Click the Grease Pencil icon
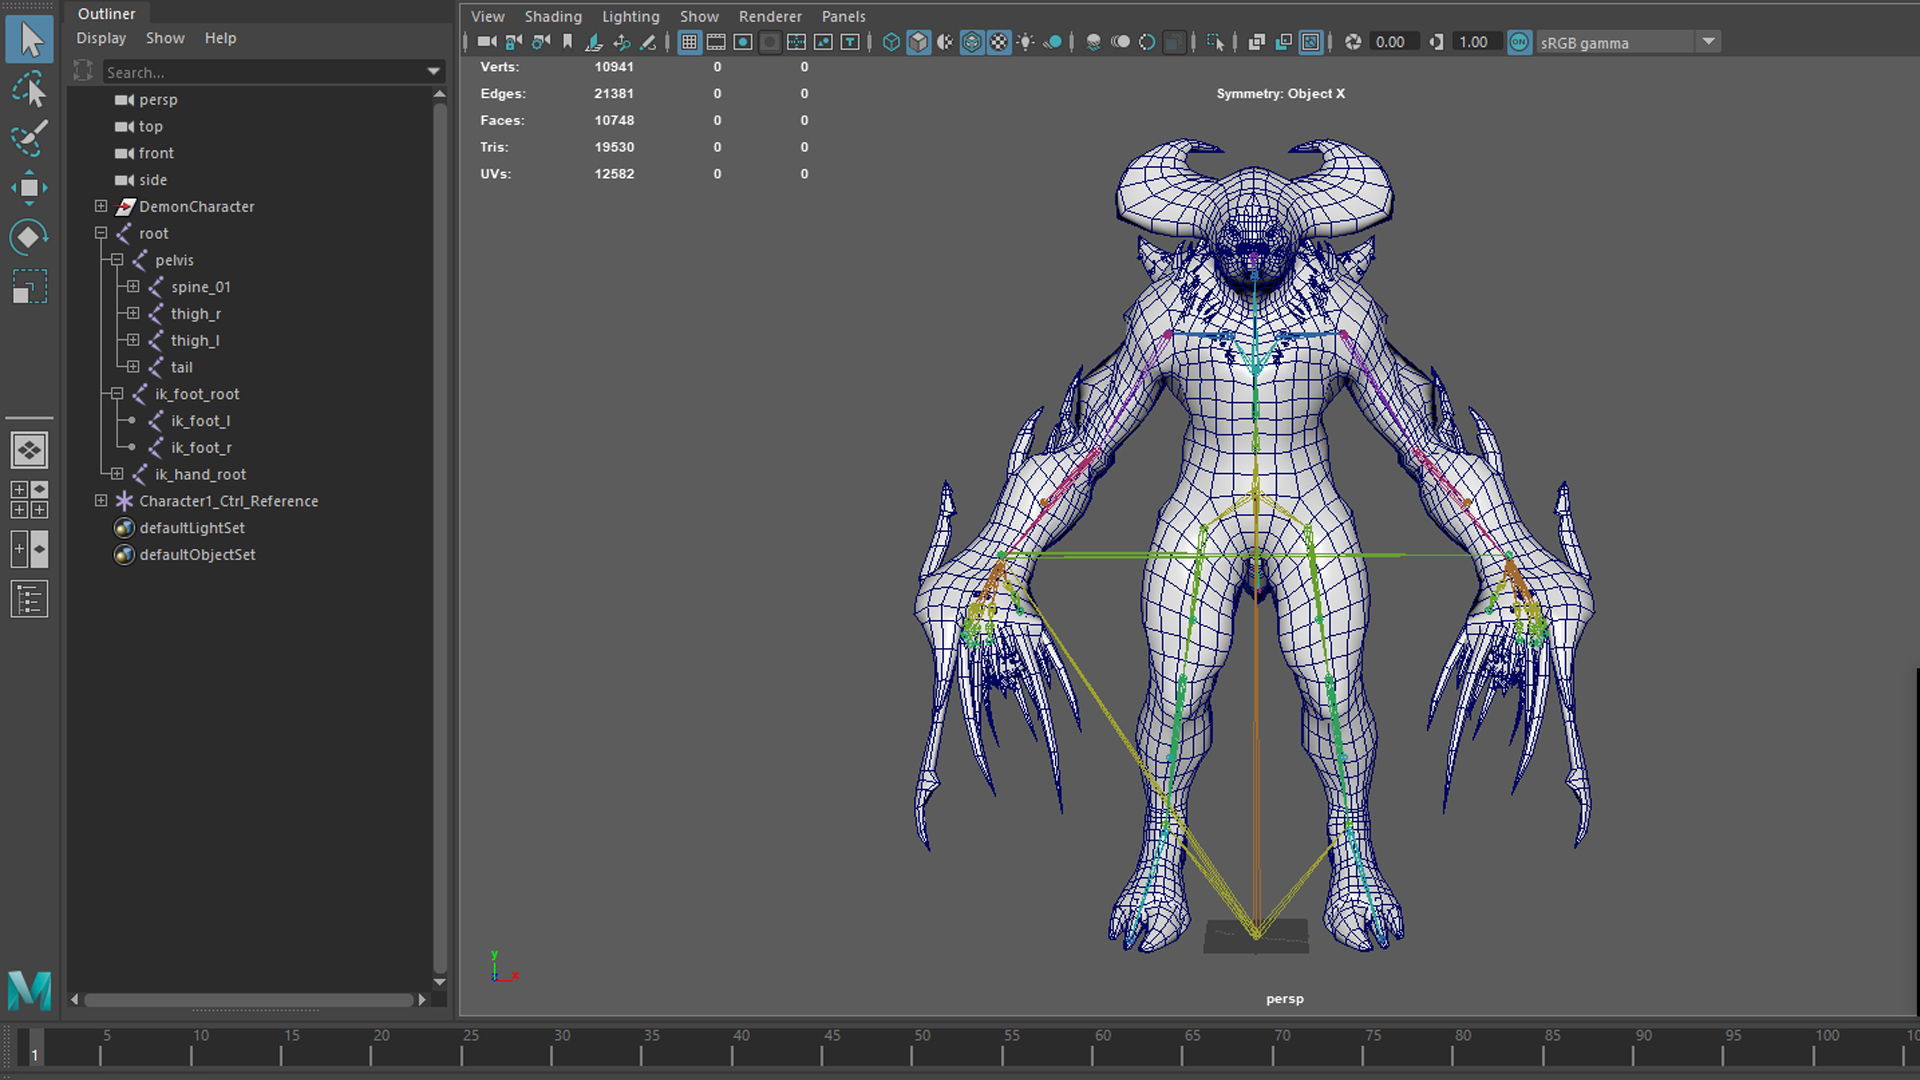Screen dimensions: 1920x1080 648,42
